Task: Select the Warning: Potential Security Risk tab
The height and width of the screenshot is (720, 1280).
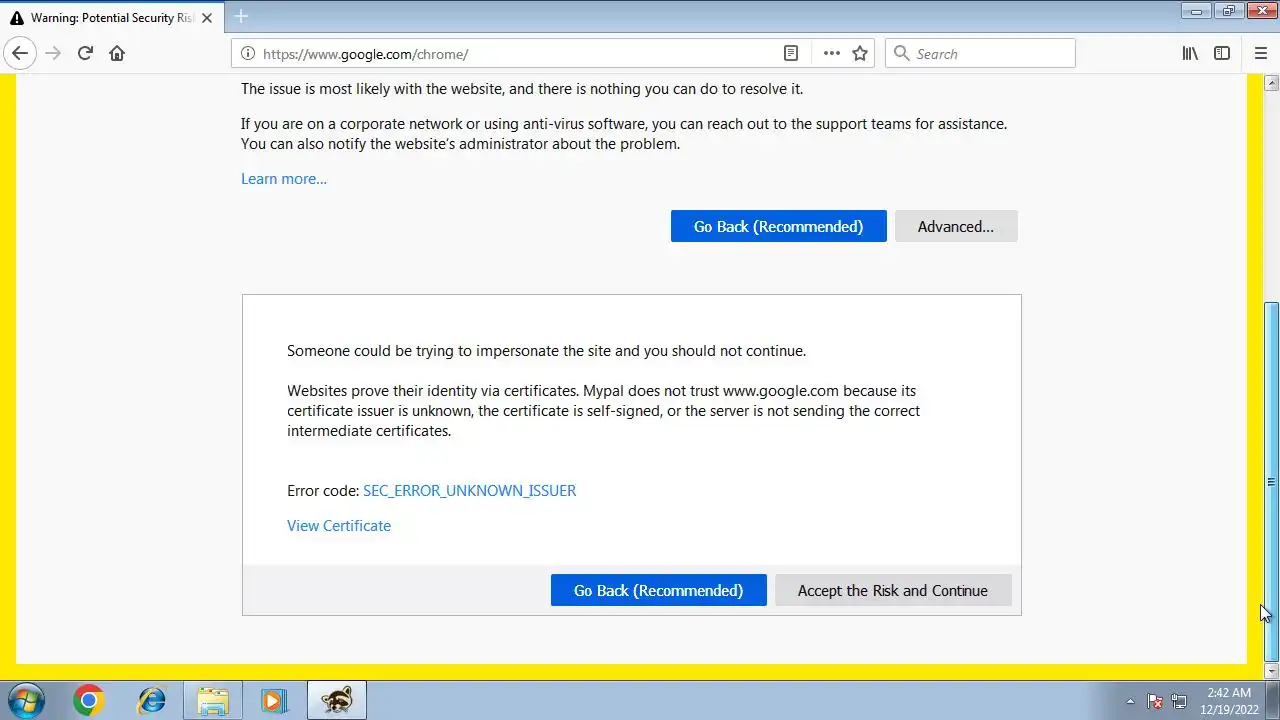Action: 110,17
